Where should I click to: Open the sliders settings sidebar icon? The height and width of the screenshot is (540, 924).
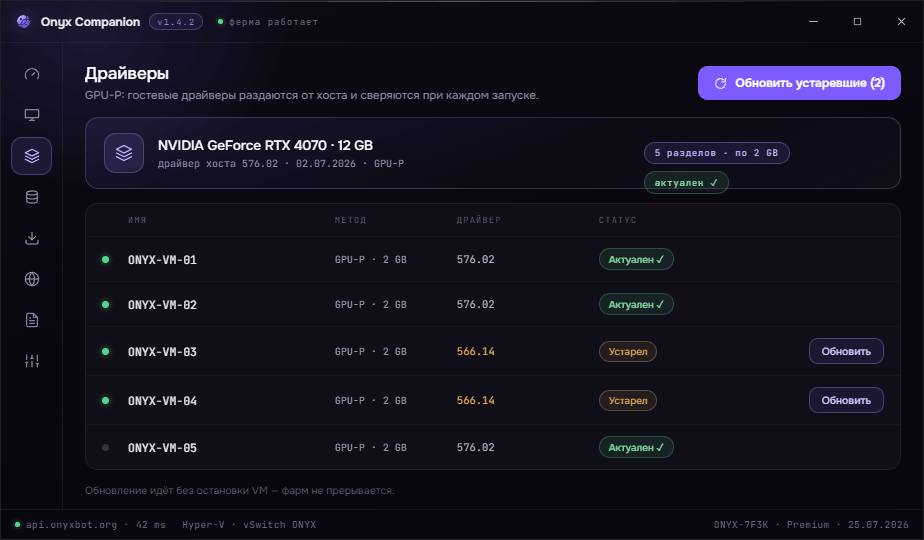click(32, 361)
